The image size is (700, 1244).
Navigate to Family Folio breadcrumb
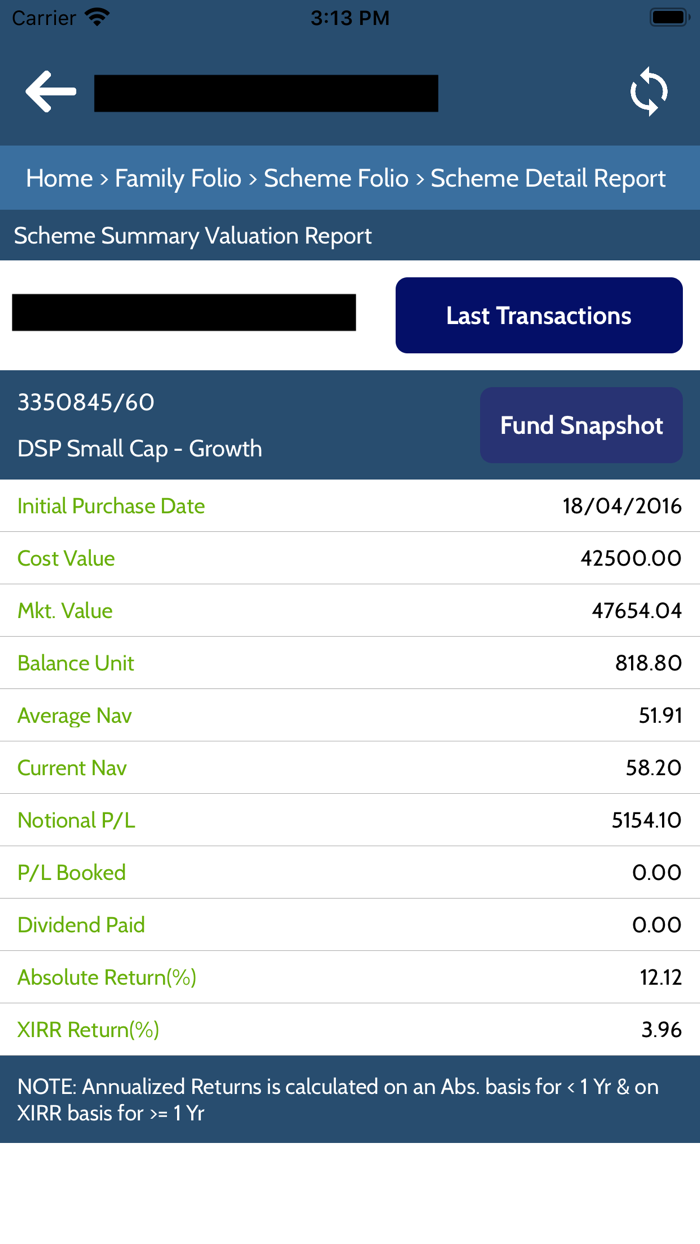click(x=178, y=179)
